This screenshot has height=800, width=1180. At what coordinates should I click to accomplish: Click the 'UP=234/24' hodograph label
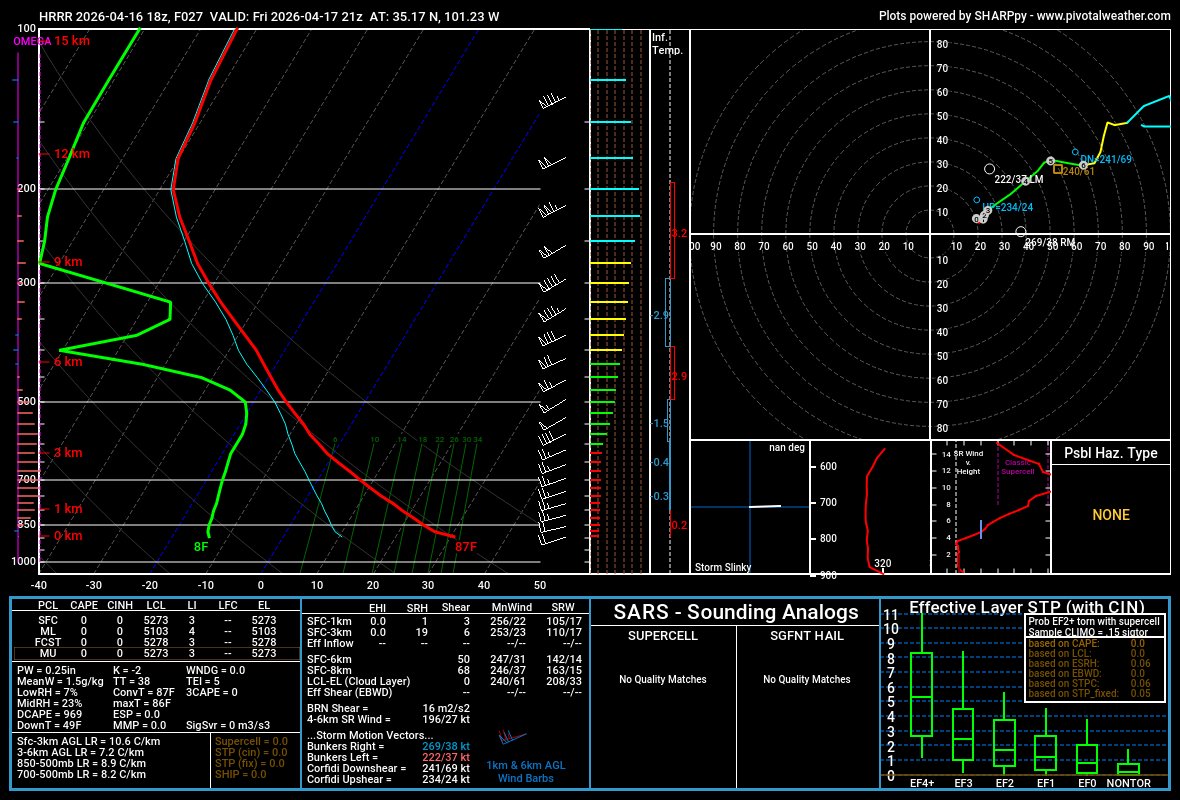point(1008,207)
